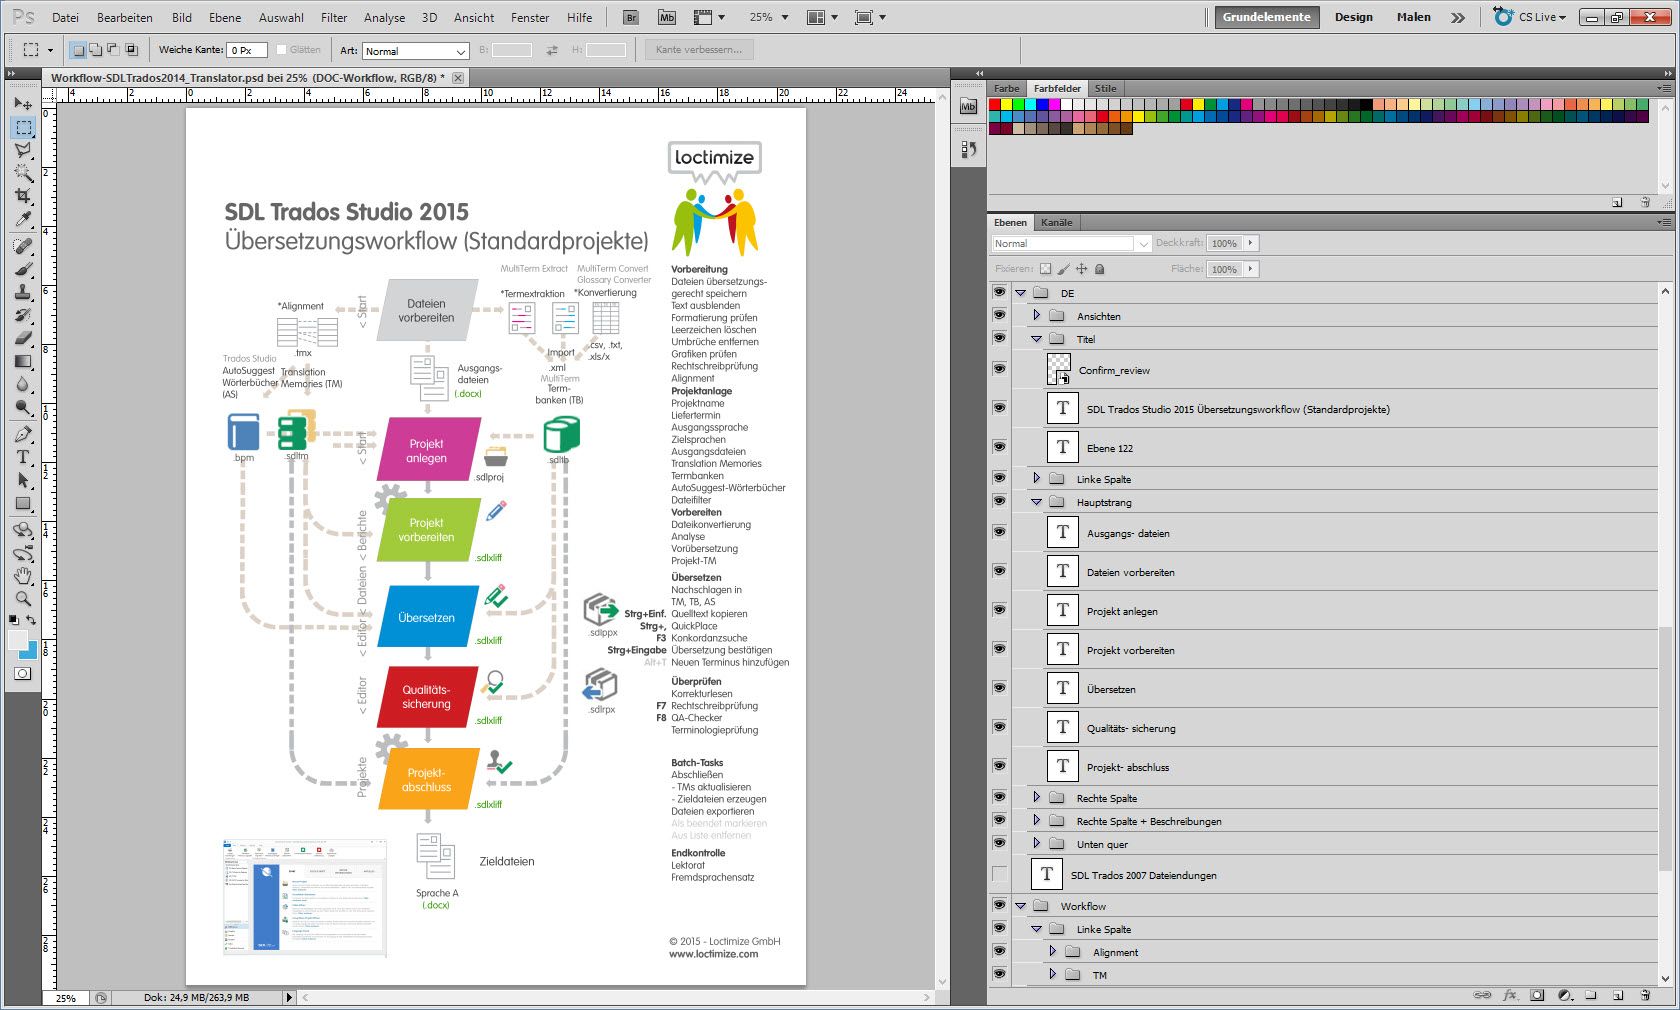The height and width of the screenshot is (1010, 1680).
Task: Select the Clone Stamp tool
Action: [23, 292]
